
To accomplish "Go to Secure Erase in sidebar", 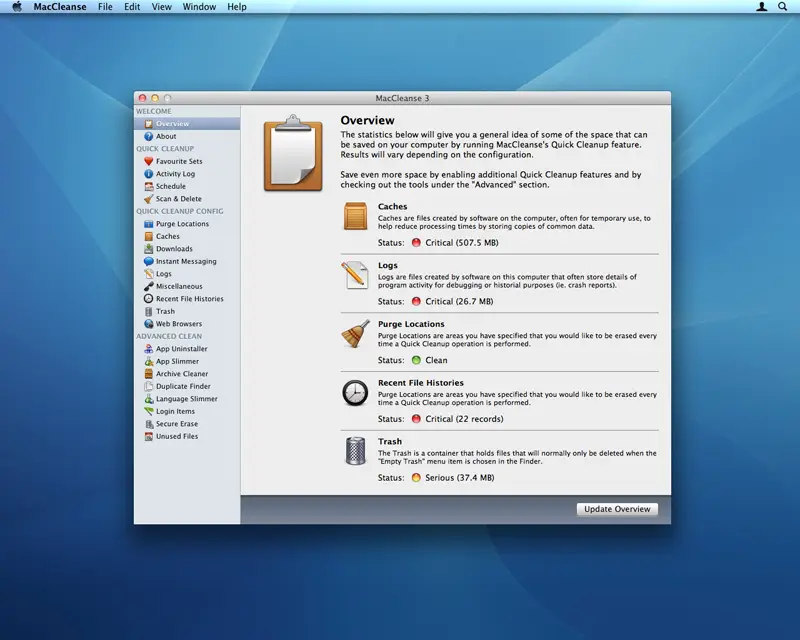I will tap(171, 424).
